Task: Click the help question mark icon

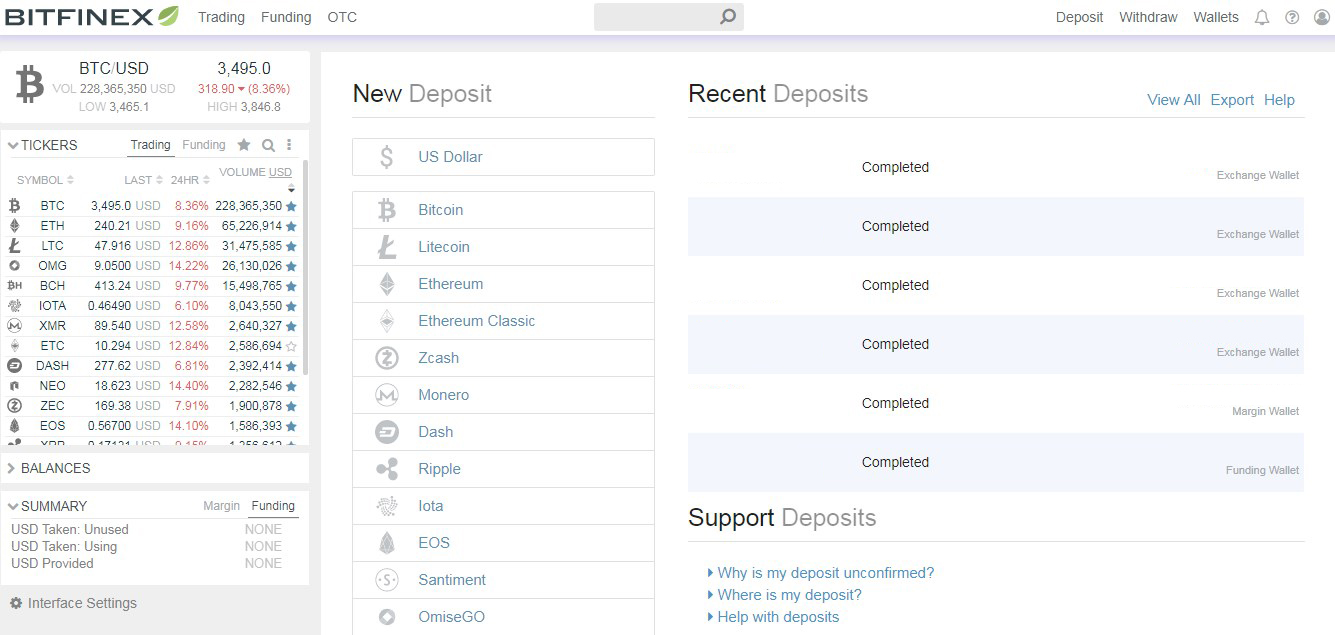Action: 1290,17
